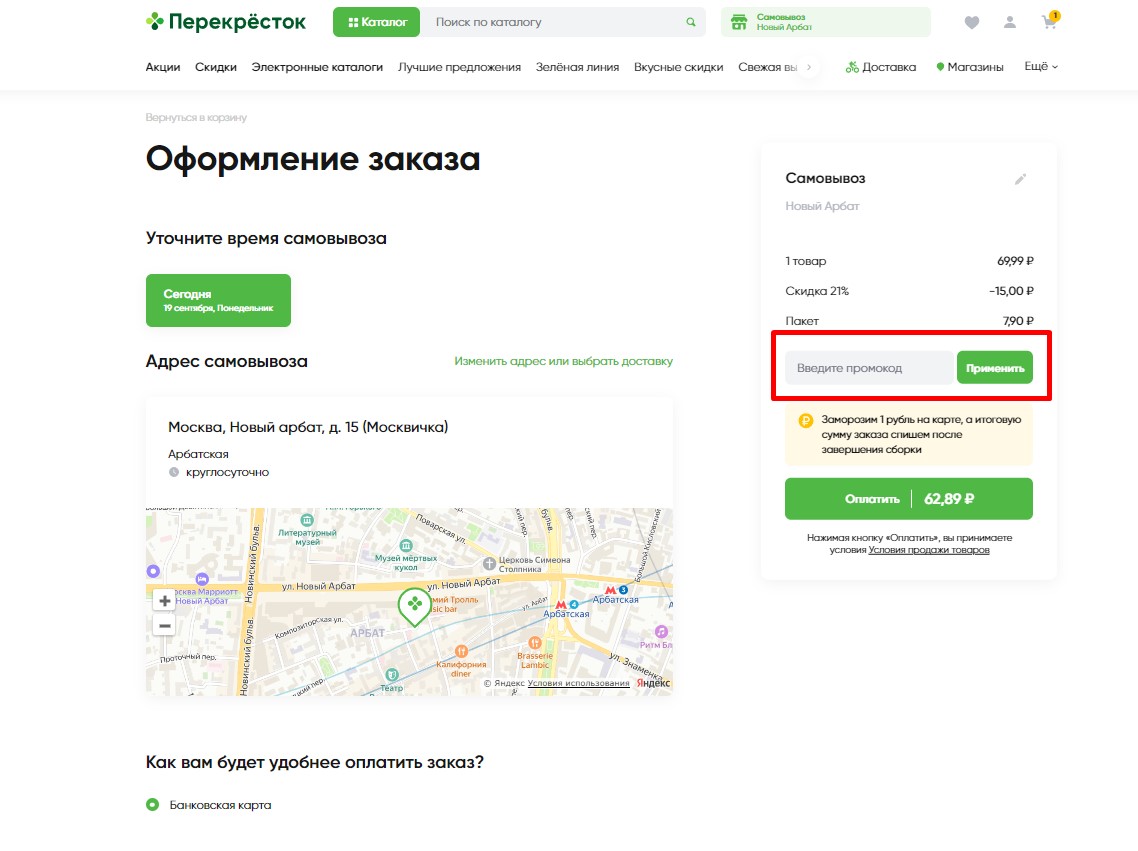1138x851 pixels.
Task: Click the круглосуточно opening hours text
Action: click(227, 472)
